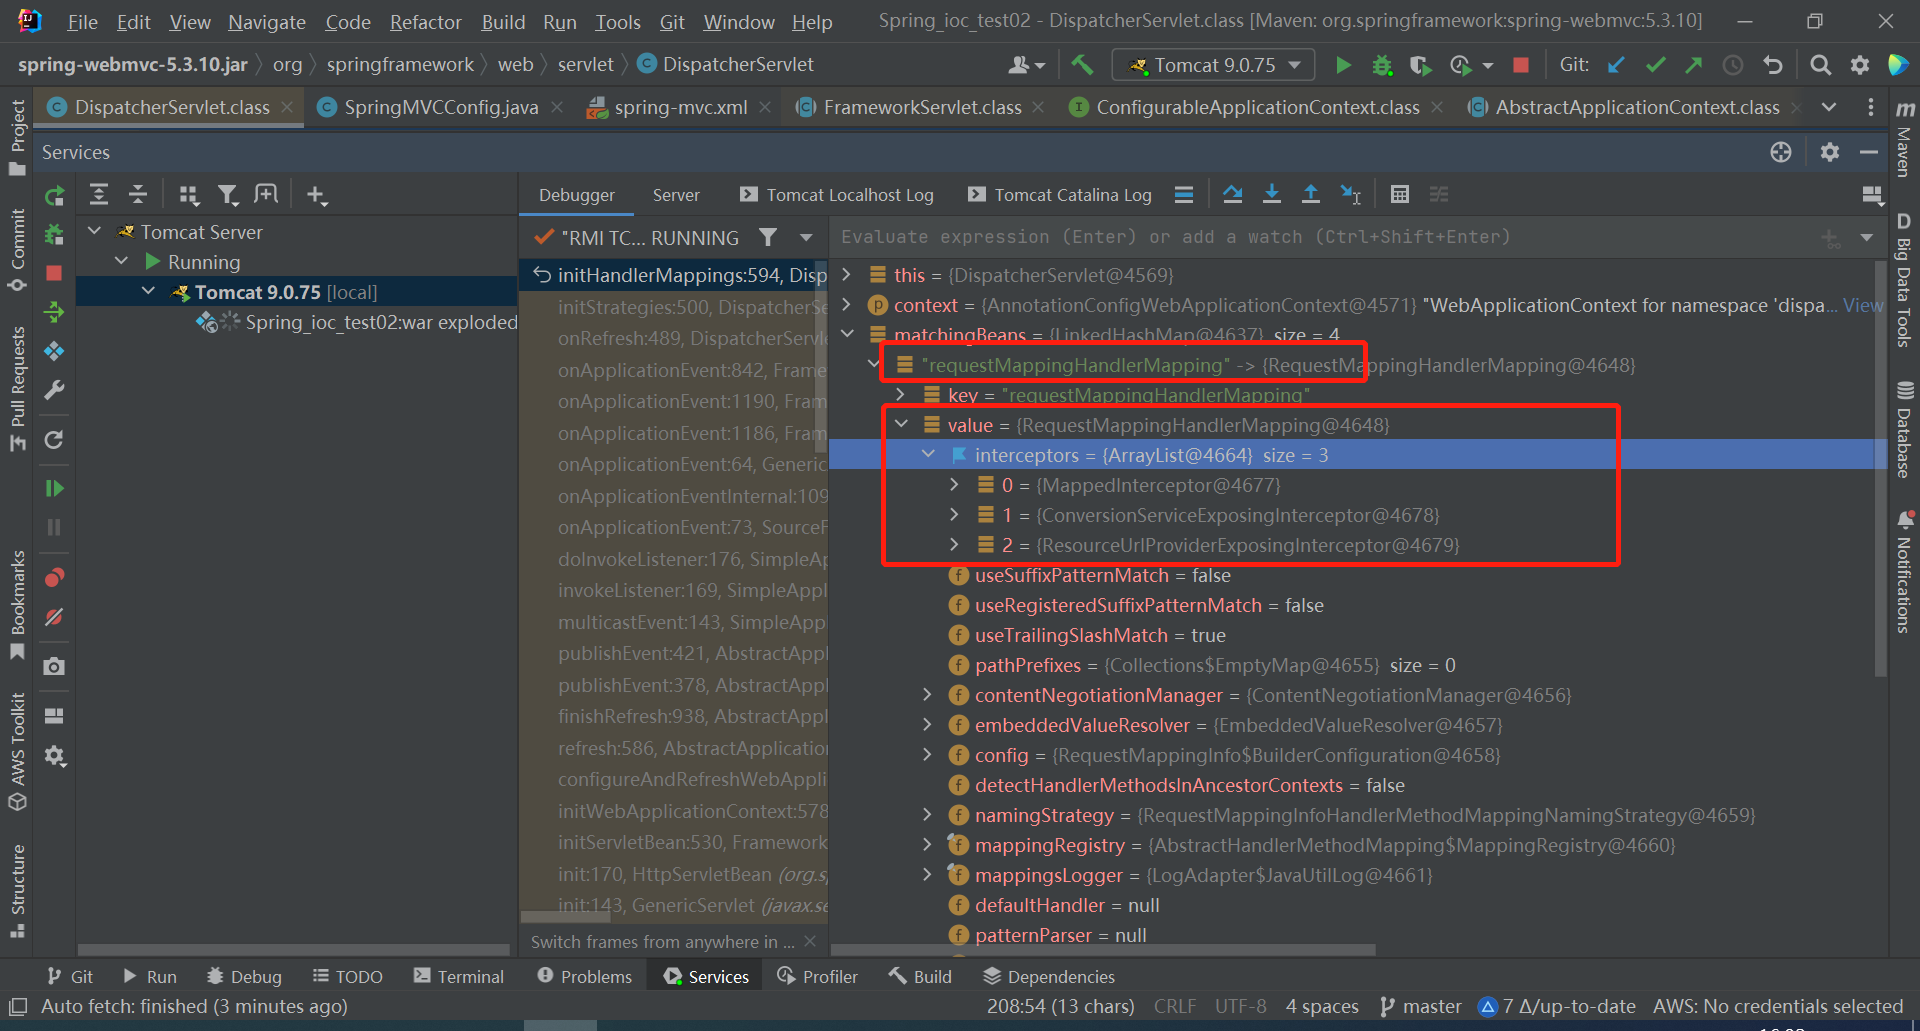The image size is (1920, 1031).
Task: Collapse the Tomcat Server tree node
Action: pyautogui.click(x=94, y=231)
